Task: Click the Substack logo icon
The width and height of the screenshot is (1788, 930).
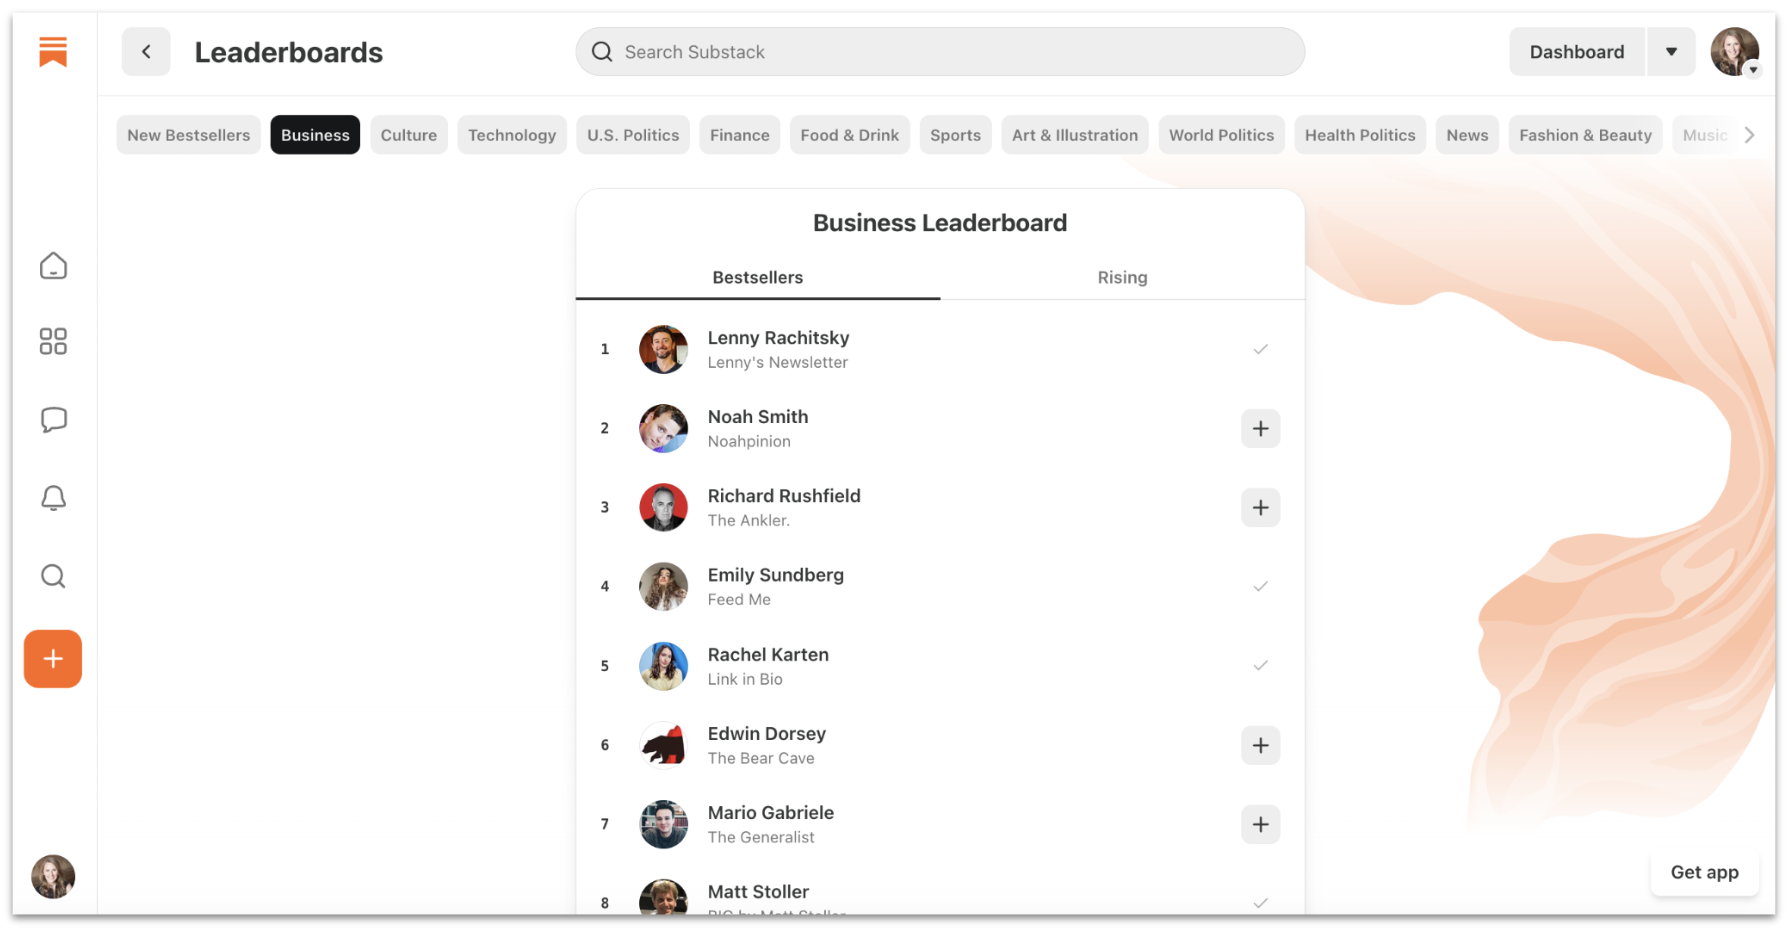Action: coord(53,51)
